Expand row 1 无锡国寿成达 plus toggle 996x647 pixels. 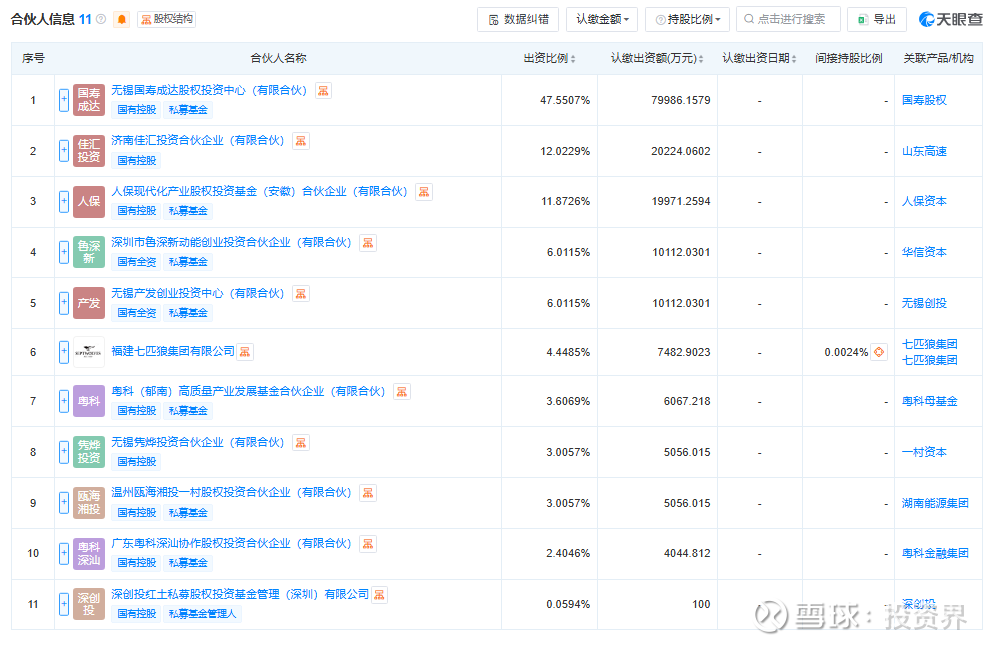click(x=64, y=100)
